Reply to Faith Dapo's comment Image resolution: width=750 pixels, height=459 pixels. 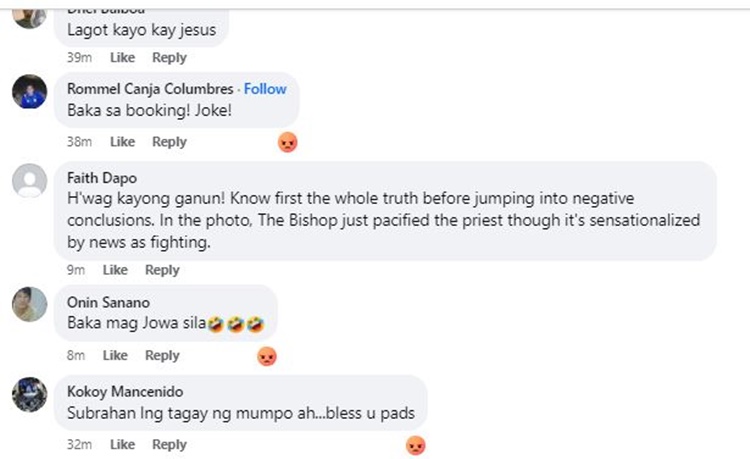pyautogui.click(x=162, y=270)
